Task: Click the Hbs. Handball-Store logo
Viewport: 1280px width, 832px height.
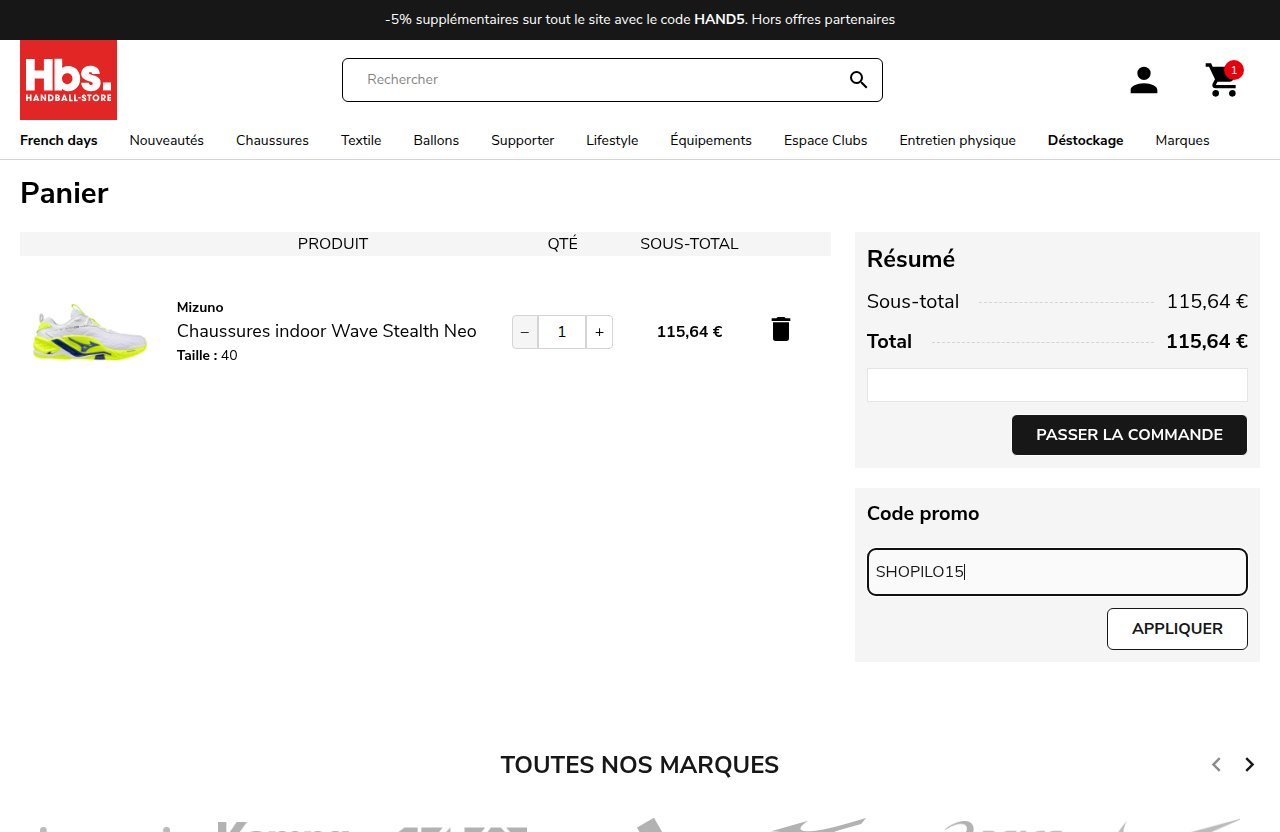Action: click(x=68, y=80)
